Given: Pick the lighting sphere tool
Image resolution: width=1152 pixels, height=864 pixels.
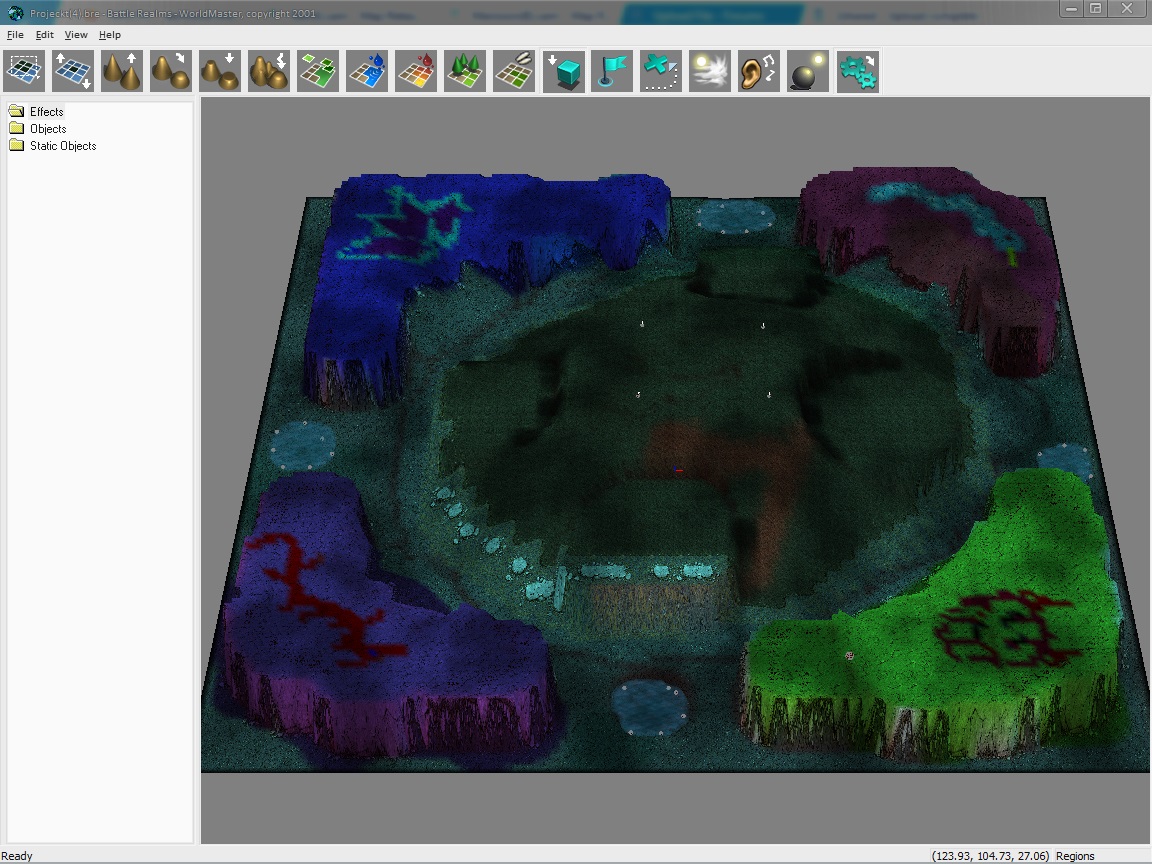Looking at the screenshot, I should [808, 71].
